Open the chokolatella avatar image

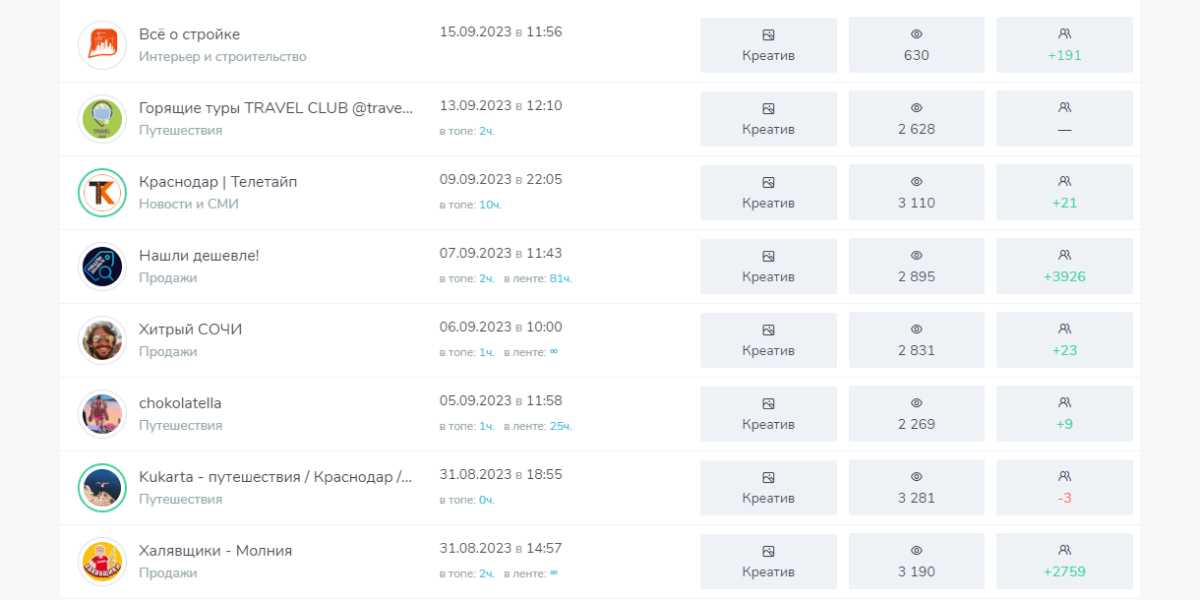(102, 414)
